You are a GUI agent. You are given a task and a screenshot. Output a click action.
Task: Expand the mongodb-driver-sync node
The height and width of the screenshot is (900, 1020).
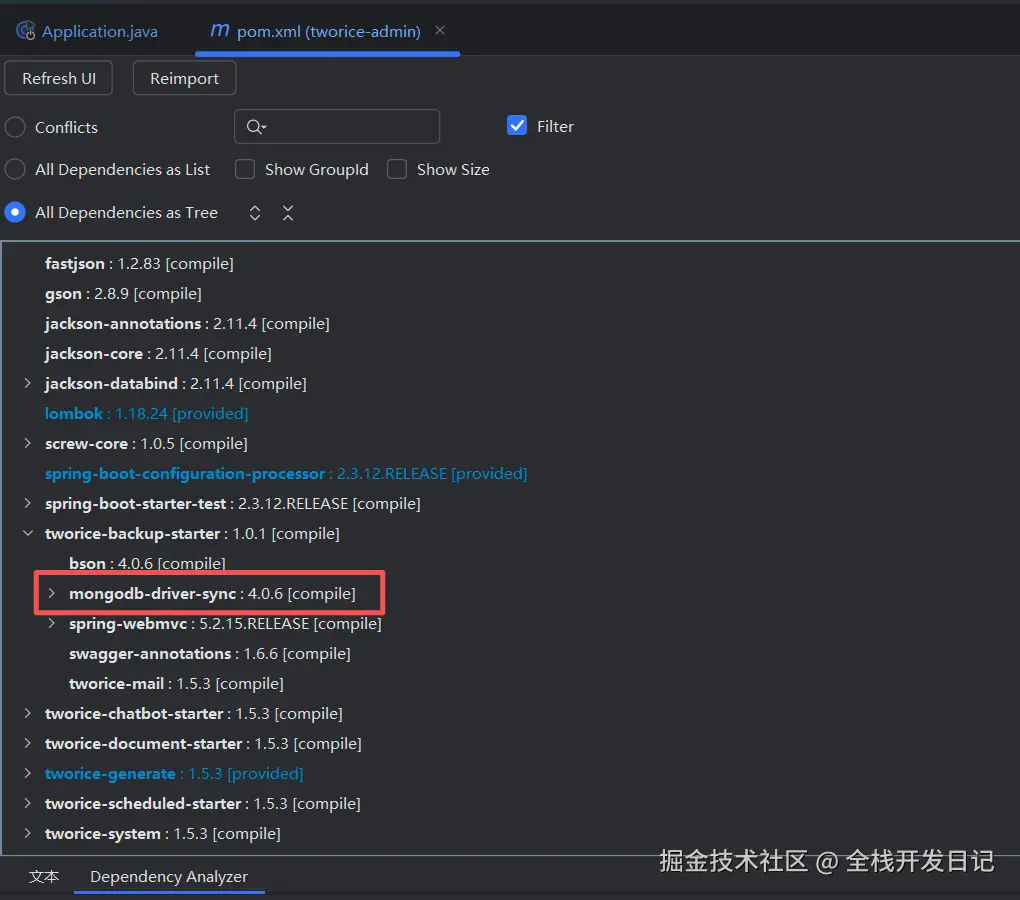[x=51, y=593]
